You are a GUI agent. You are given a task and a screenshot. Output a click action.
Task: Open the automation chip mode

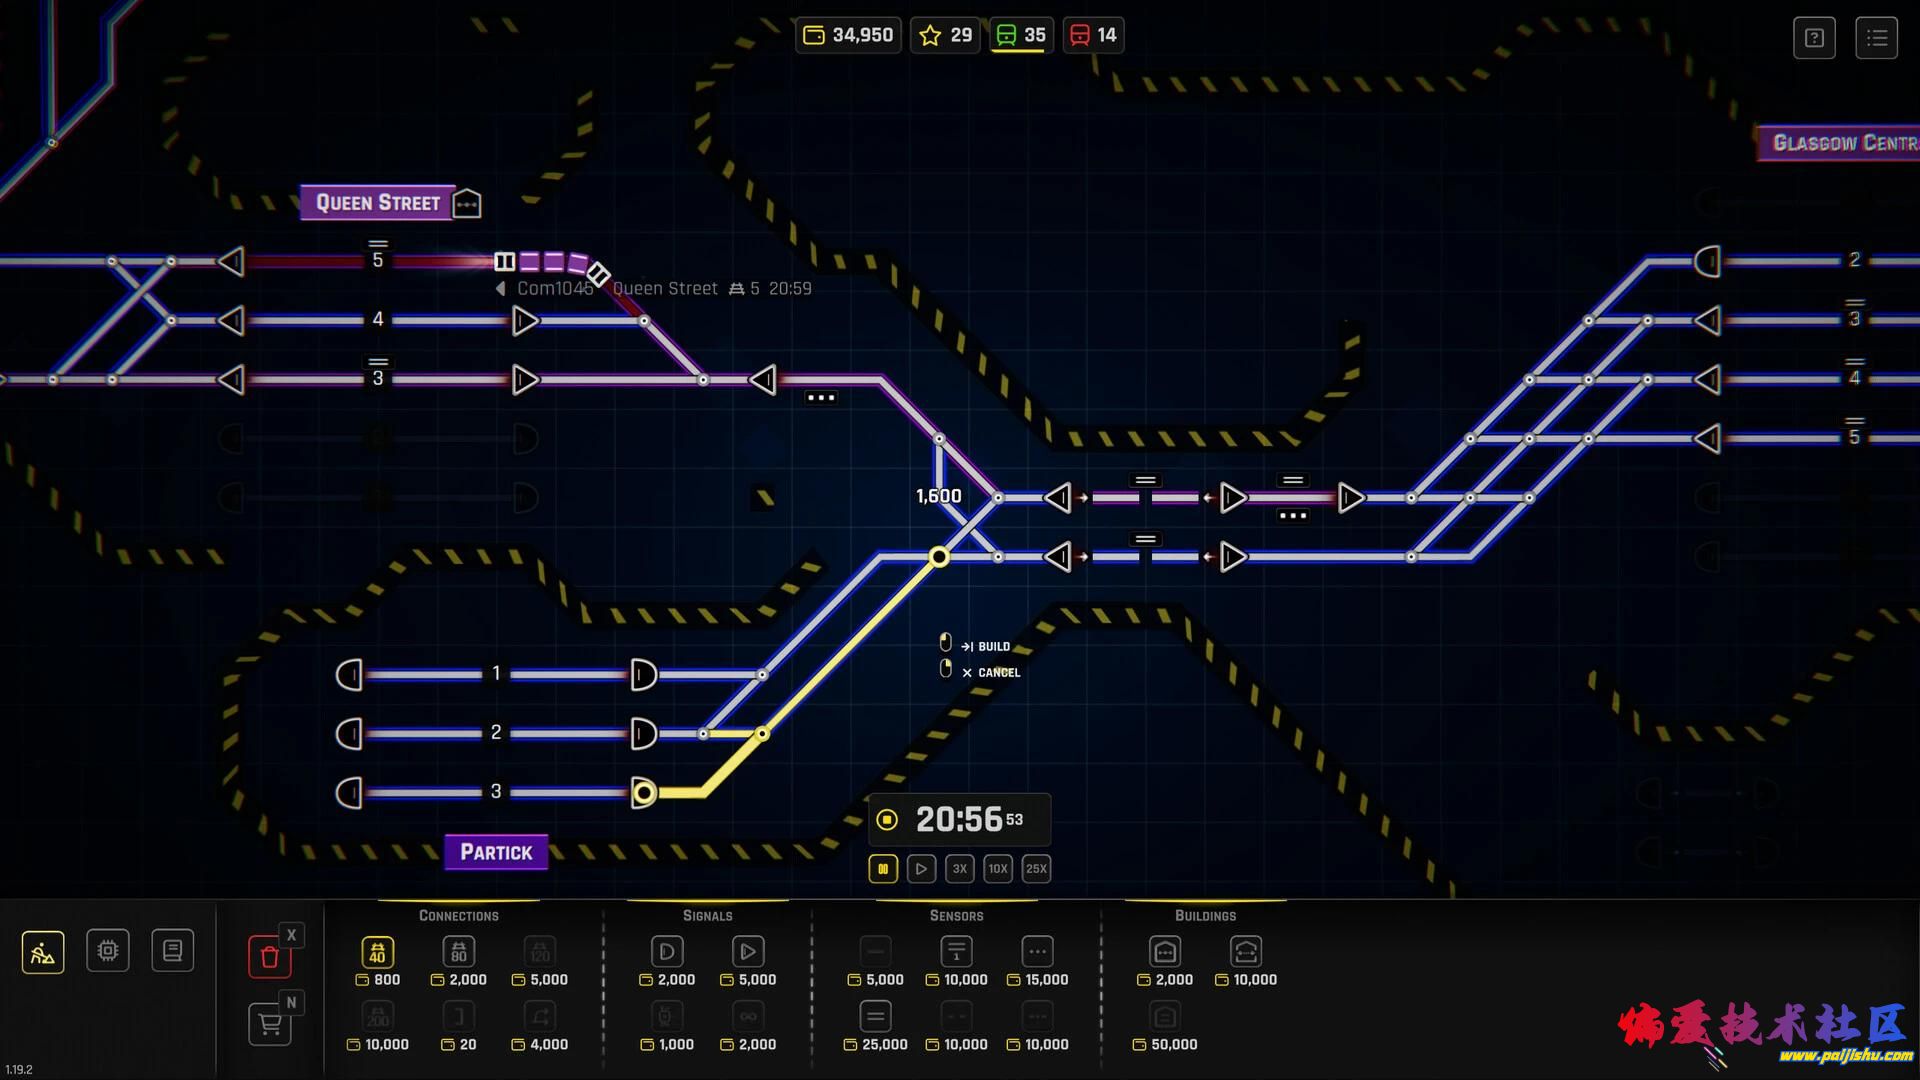(108, 950)
